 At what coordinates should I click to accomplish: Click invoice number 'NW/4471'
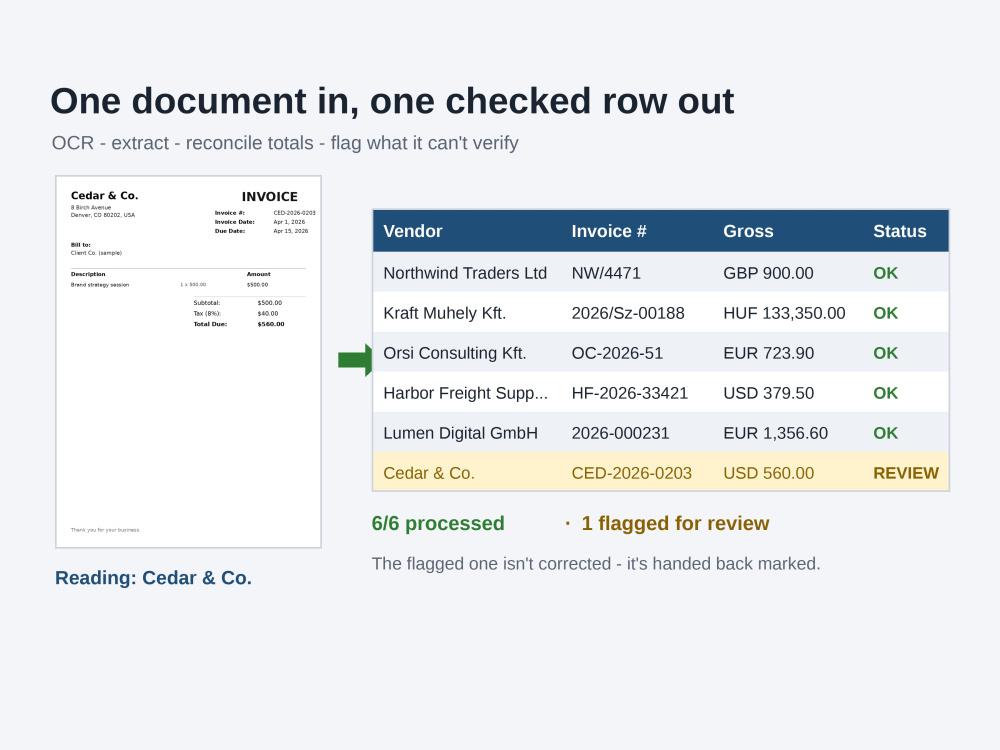pos(606,273)
